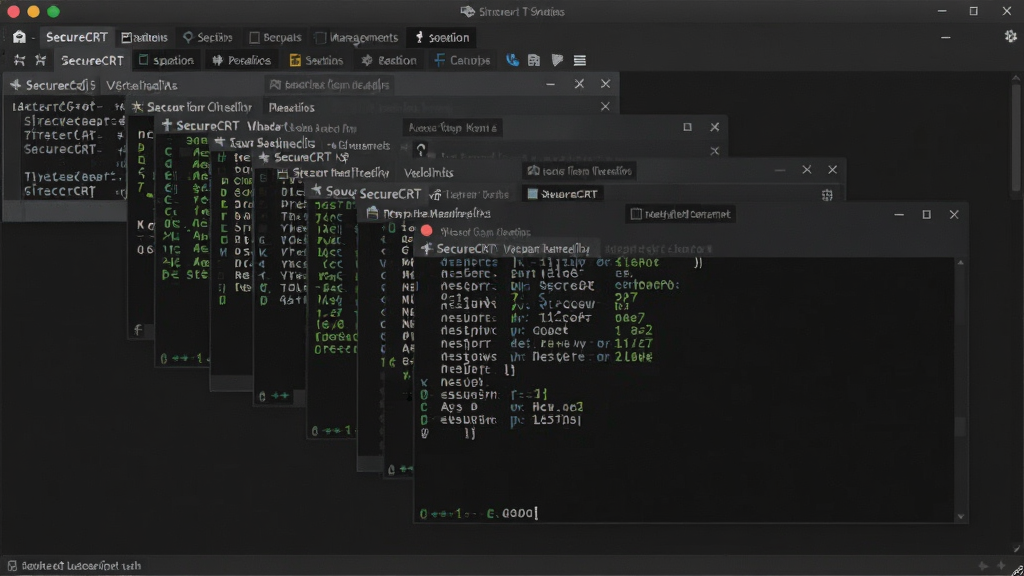This screenshot has width=1024, height=576.
Task: Select the highlighted 'Soaction' tab in the top row
Action: click(x=441, y=37)
